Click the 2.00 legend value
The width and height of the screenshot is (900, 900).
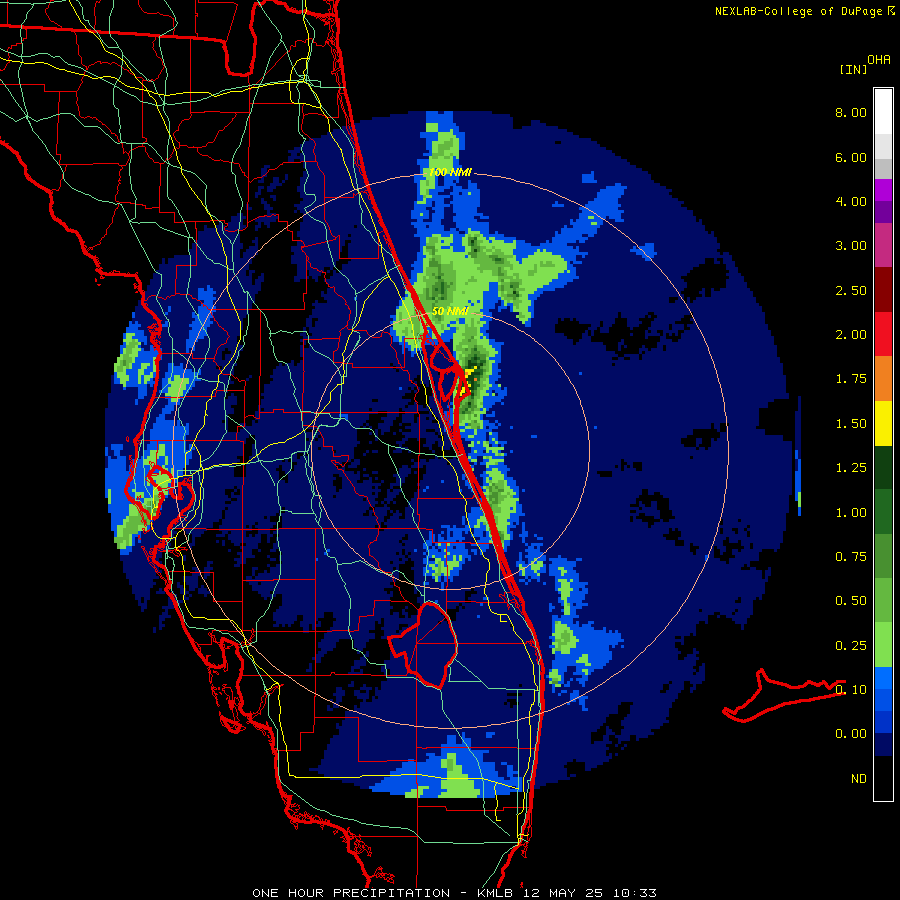851,335
